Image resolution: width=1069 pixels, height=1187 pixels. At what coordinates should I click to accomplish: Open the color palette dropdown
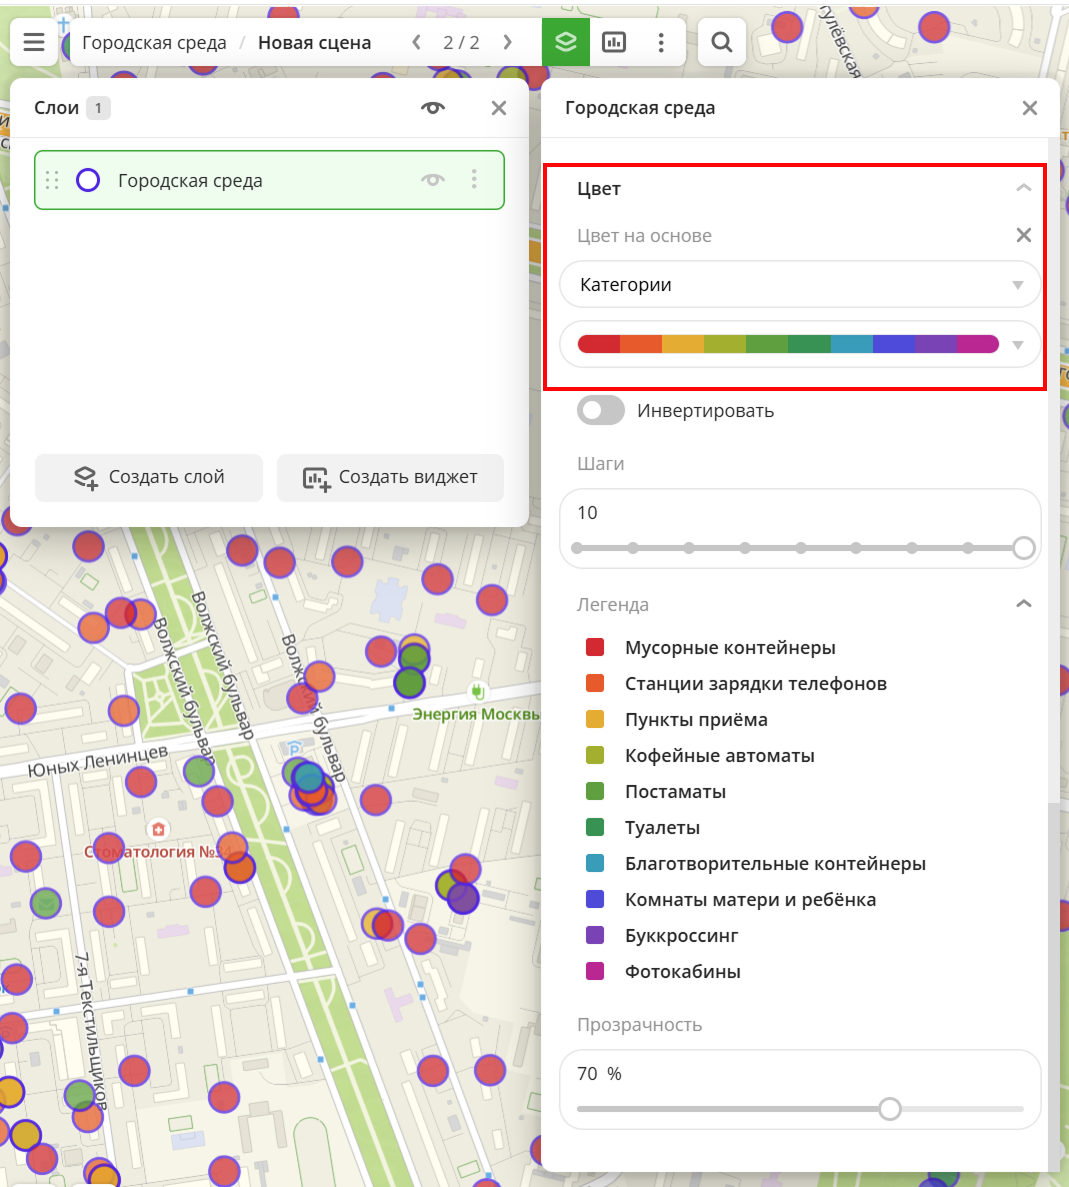[800, 344]
